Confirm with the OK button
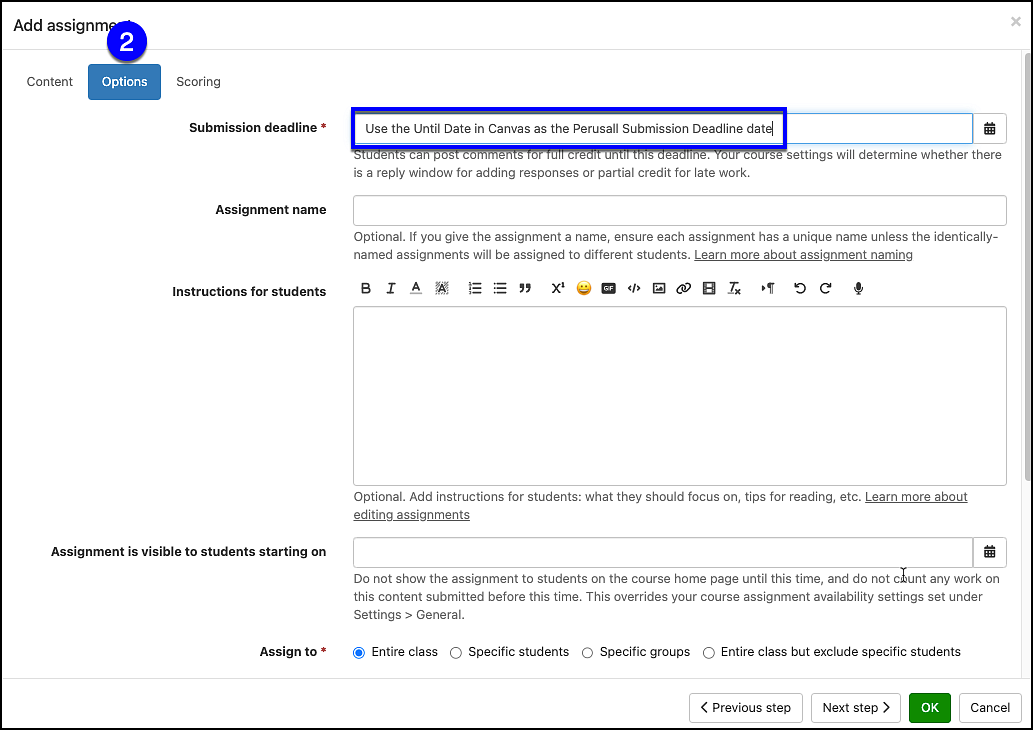The height and width of the screenshot is (730, 1033). [x=930, y=708]
